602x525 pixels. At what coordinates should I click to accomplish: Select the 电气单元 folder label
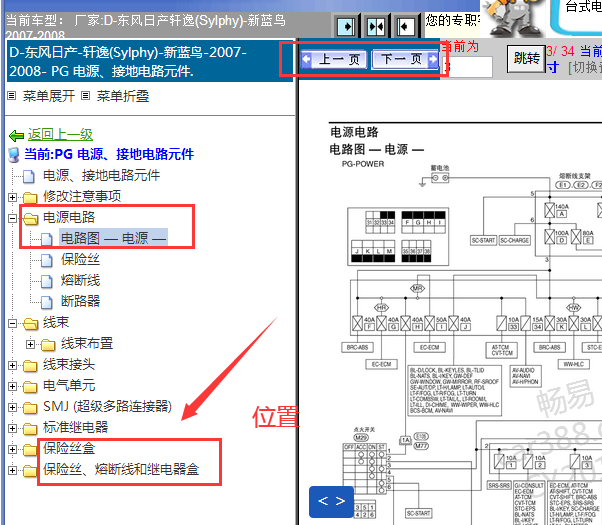click(69, 385)
